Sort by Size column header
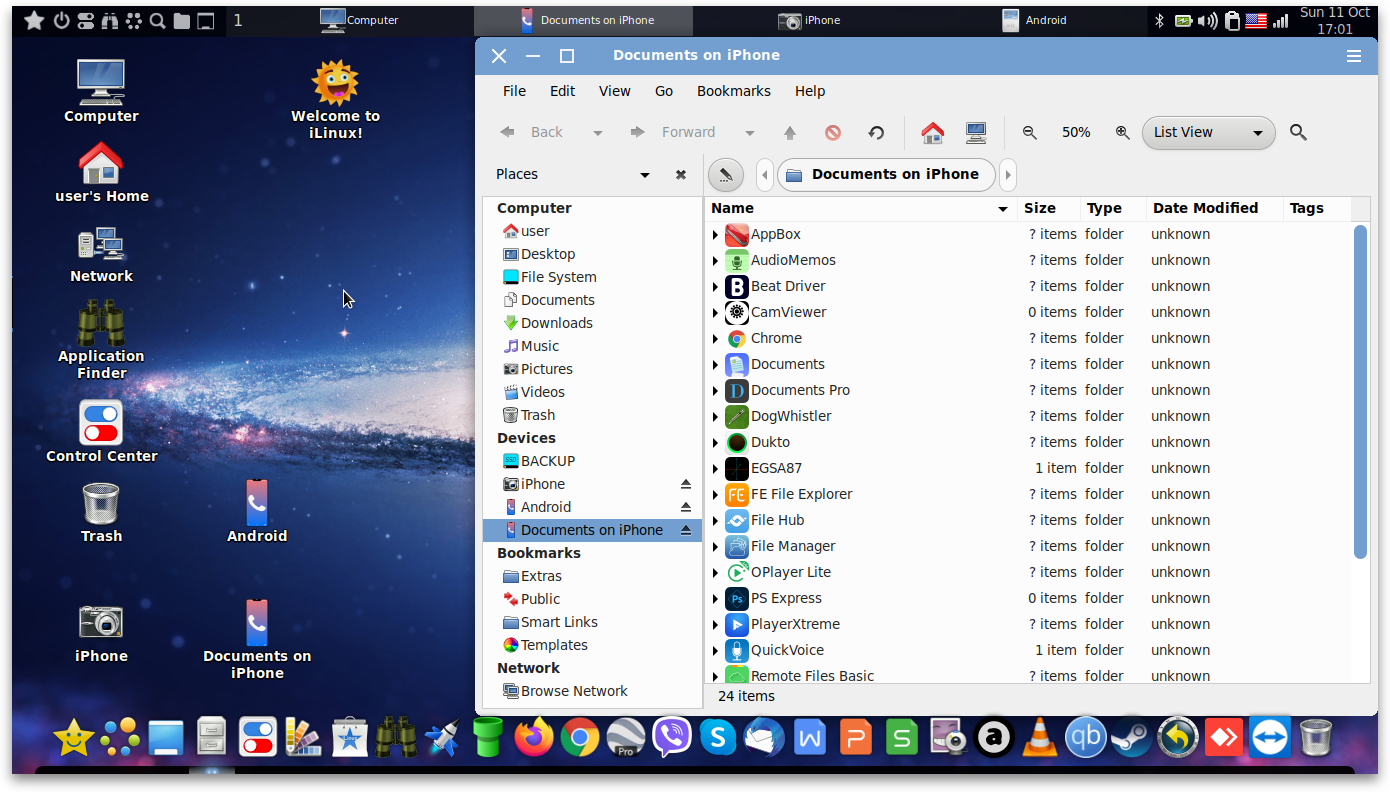This screenshot has width=1390, height=792. pyautogui.click(x=1048, y=208)
